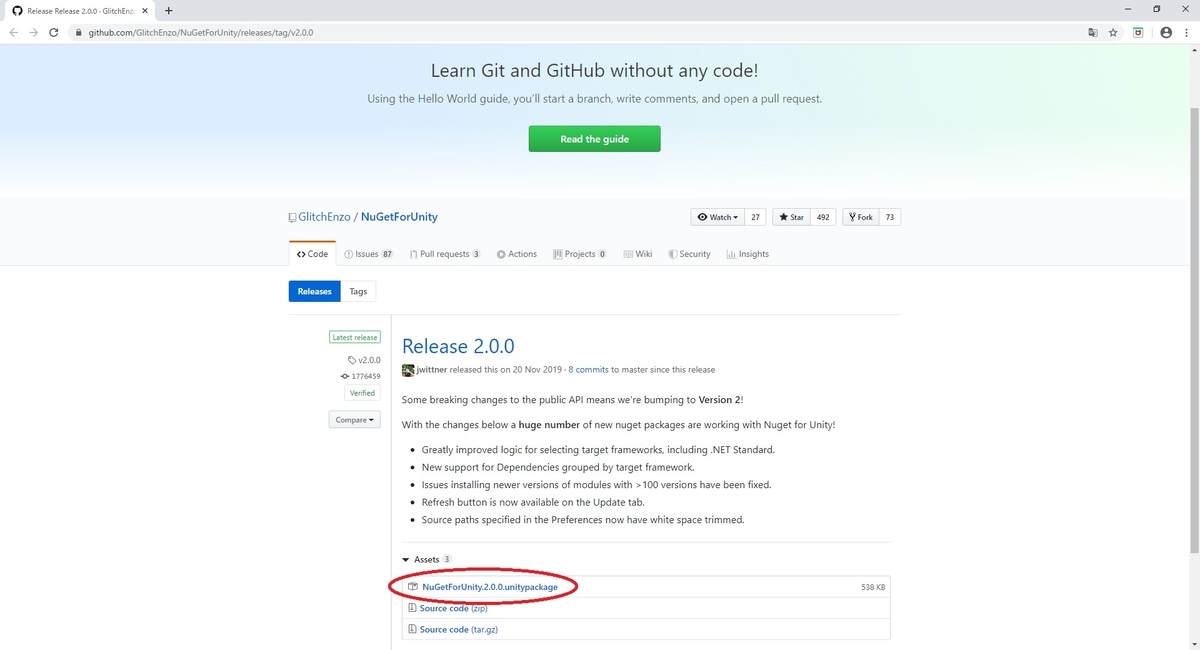Open the GlitchEnzo owner link
1200x650 pixels.
pos(323,217)
